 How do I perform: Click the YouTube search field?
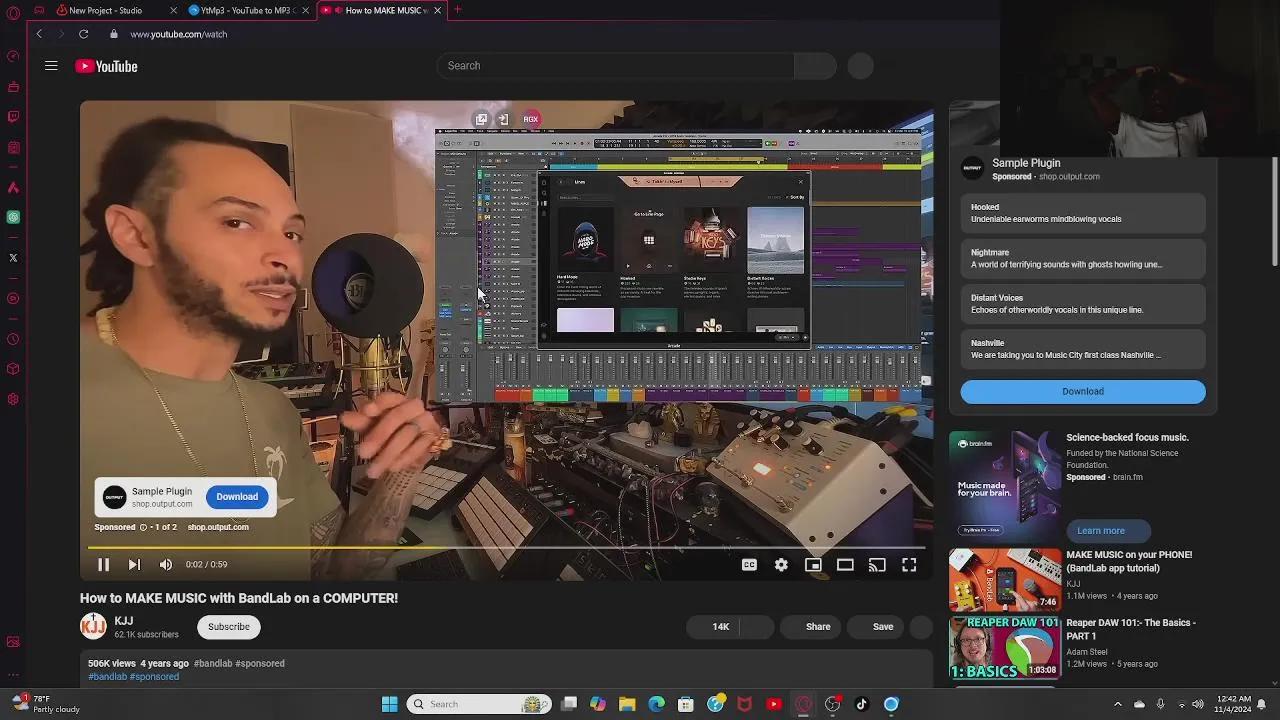[615, 66]
